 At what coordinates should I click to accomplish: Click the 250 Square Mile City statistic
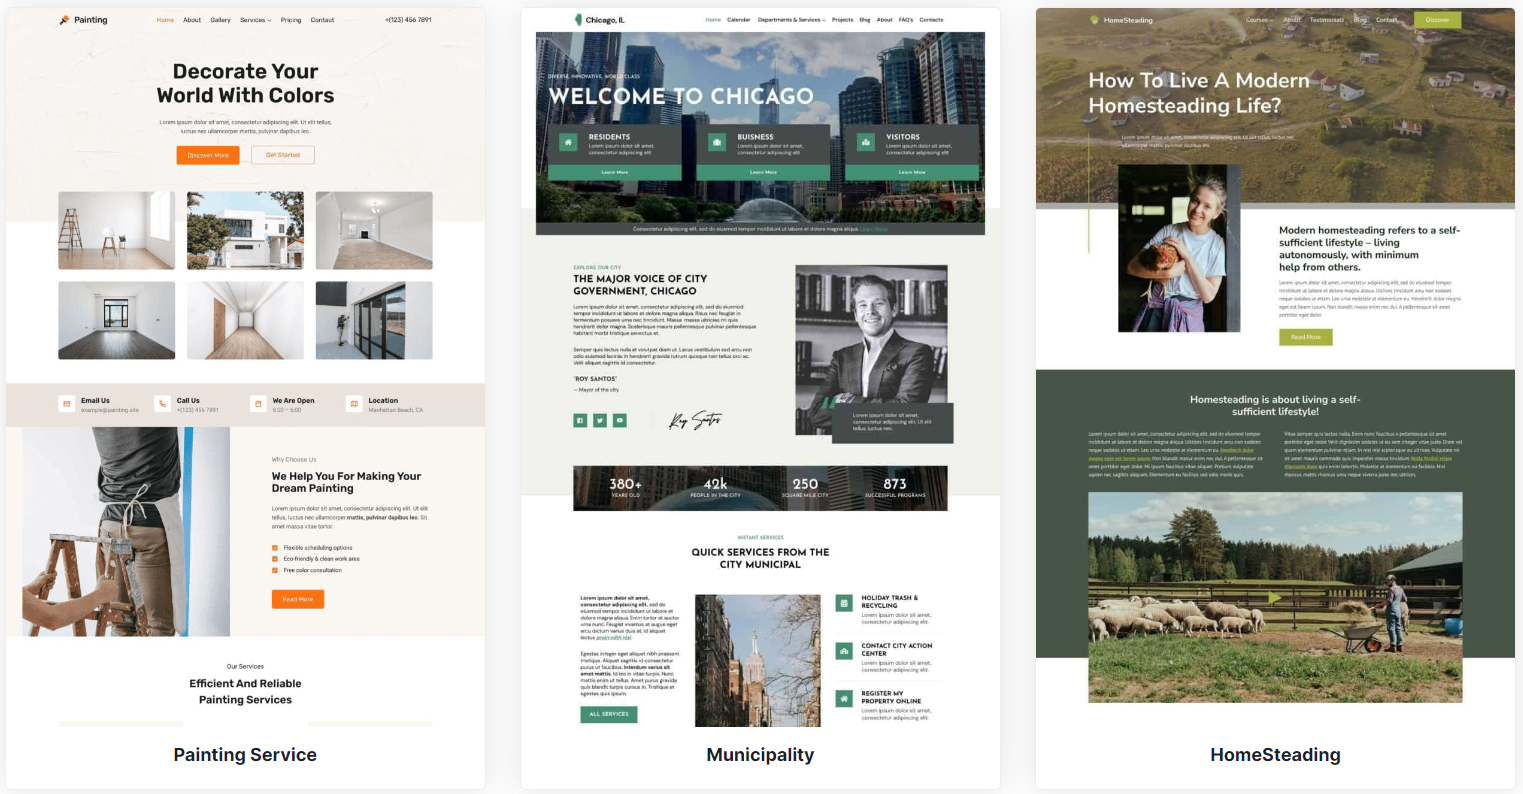click(805, 487)
